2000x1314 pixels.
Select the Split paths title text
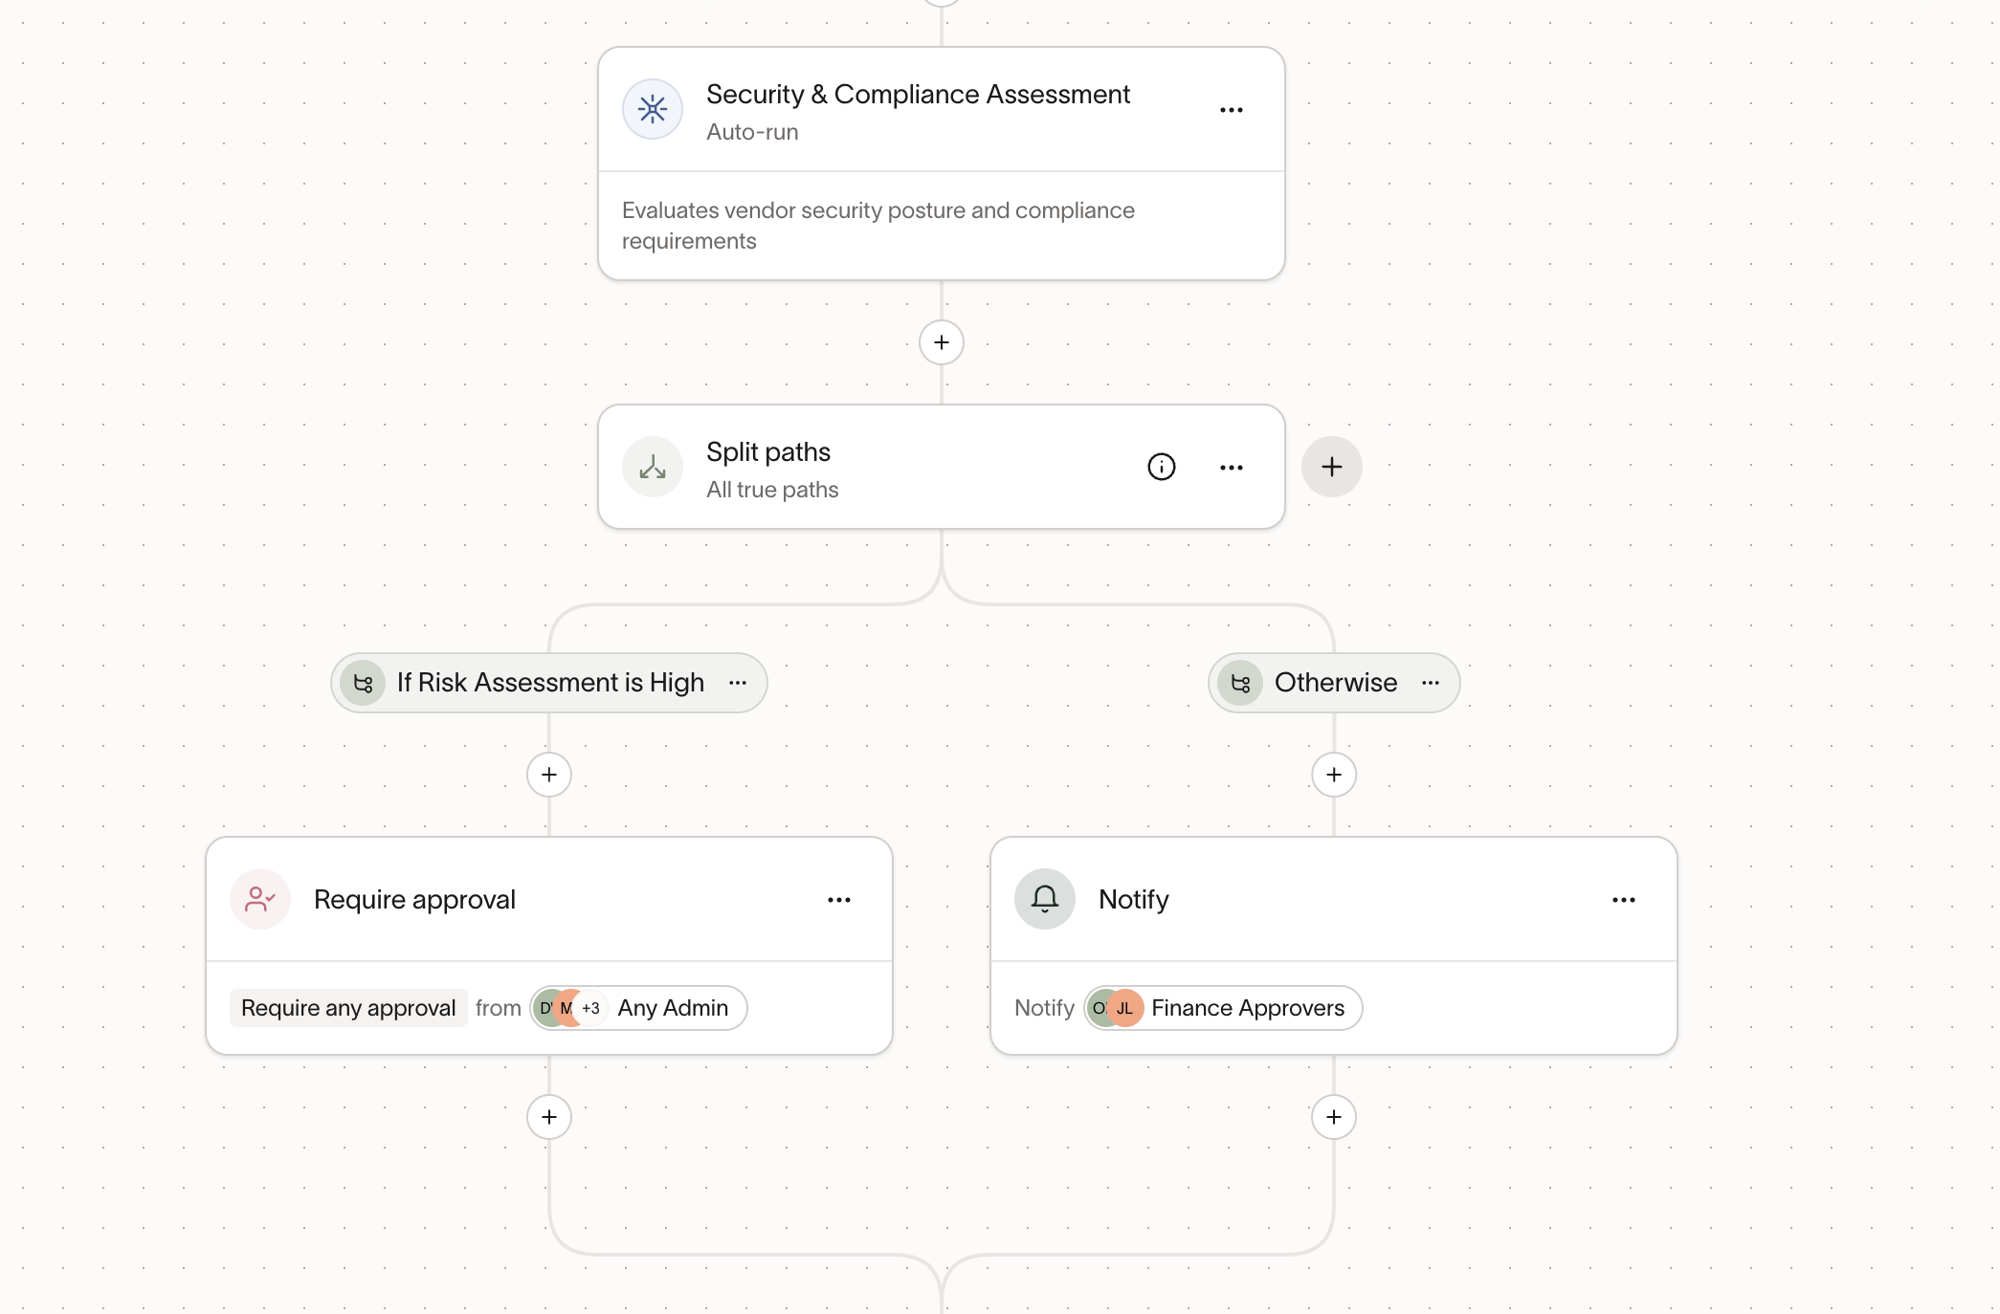tap(768, 452)
